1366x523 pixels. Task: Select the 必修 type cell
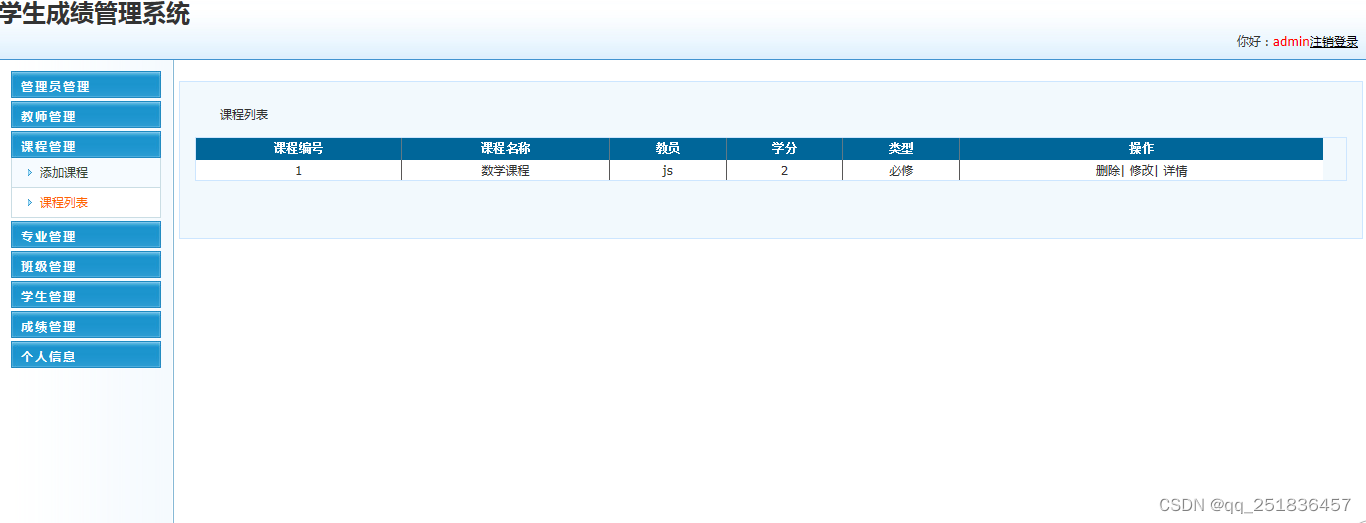(x=901, y=171)
